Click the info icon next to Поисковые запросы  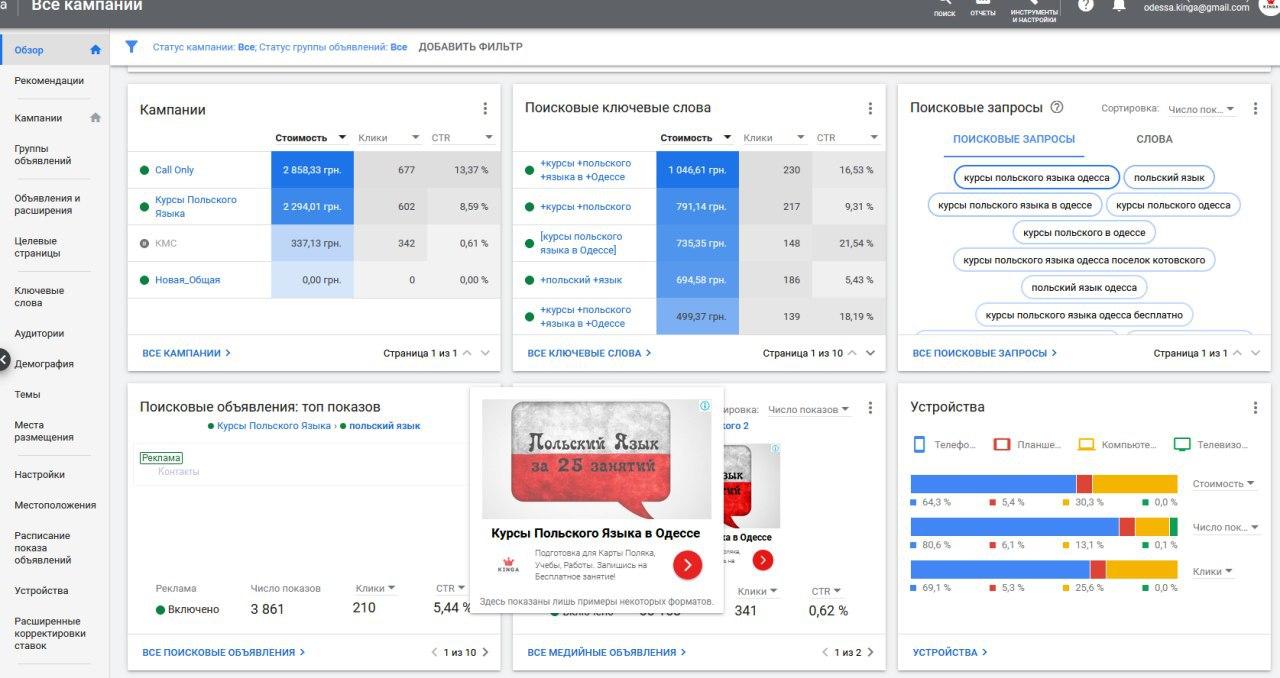(x=1057, y=108)
